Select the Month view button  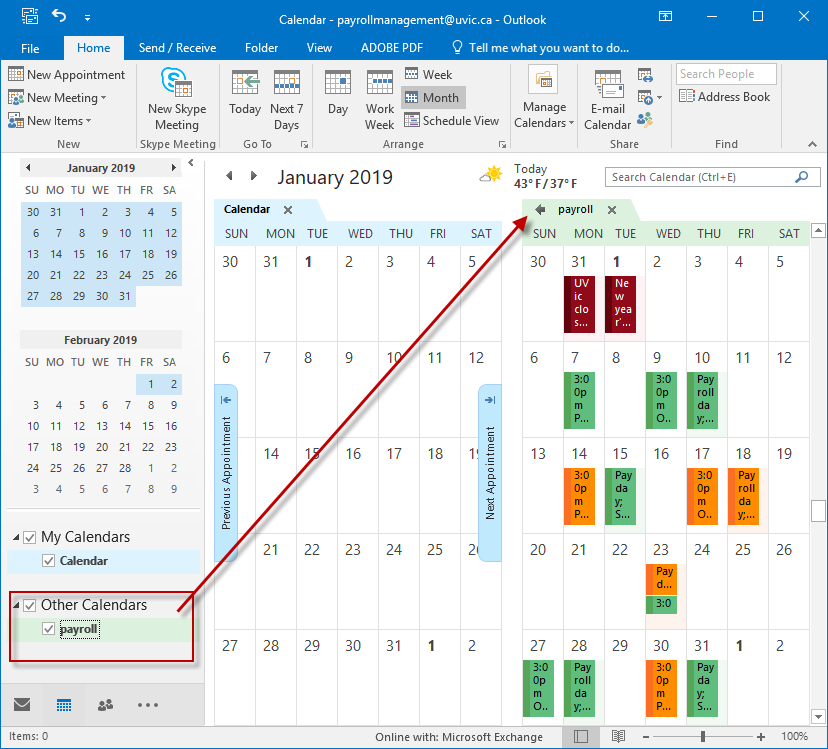coord(433,98)
